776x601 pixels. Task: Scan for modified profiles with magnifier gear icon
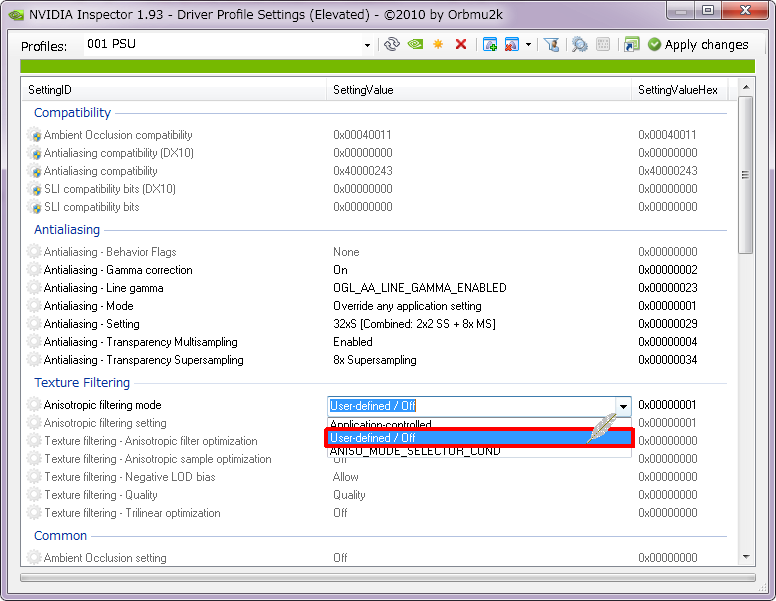580,45
